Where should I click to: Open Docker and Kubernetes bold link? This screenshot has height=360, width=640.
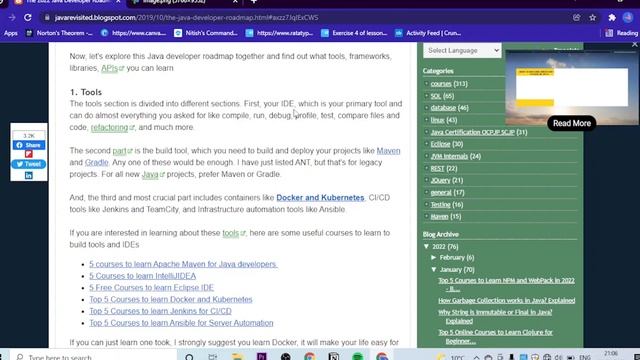coord(320,198)
